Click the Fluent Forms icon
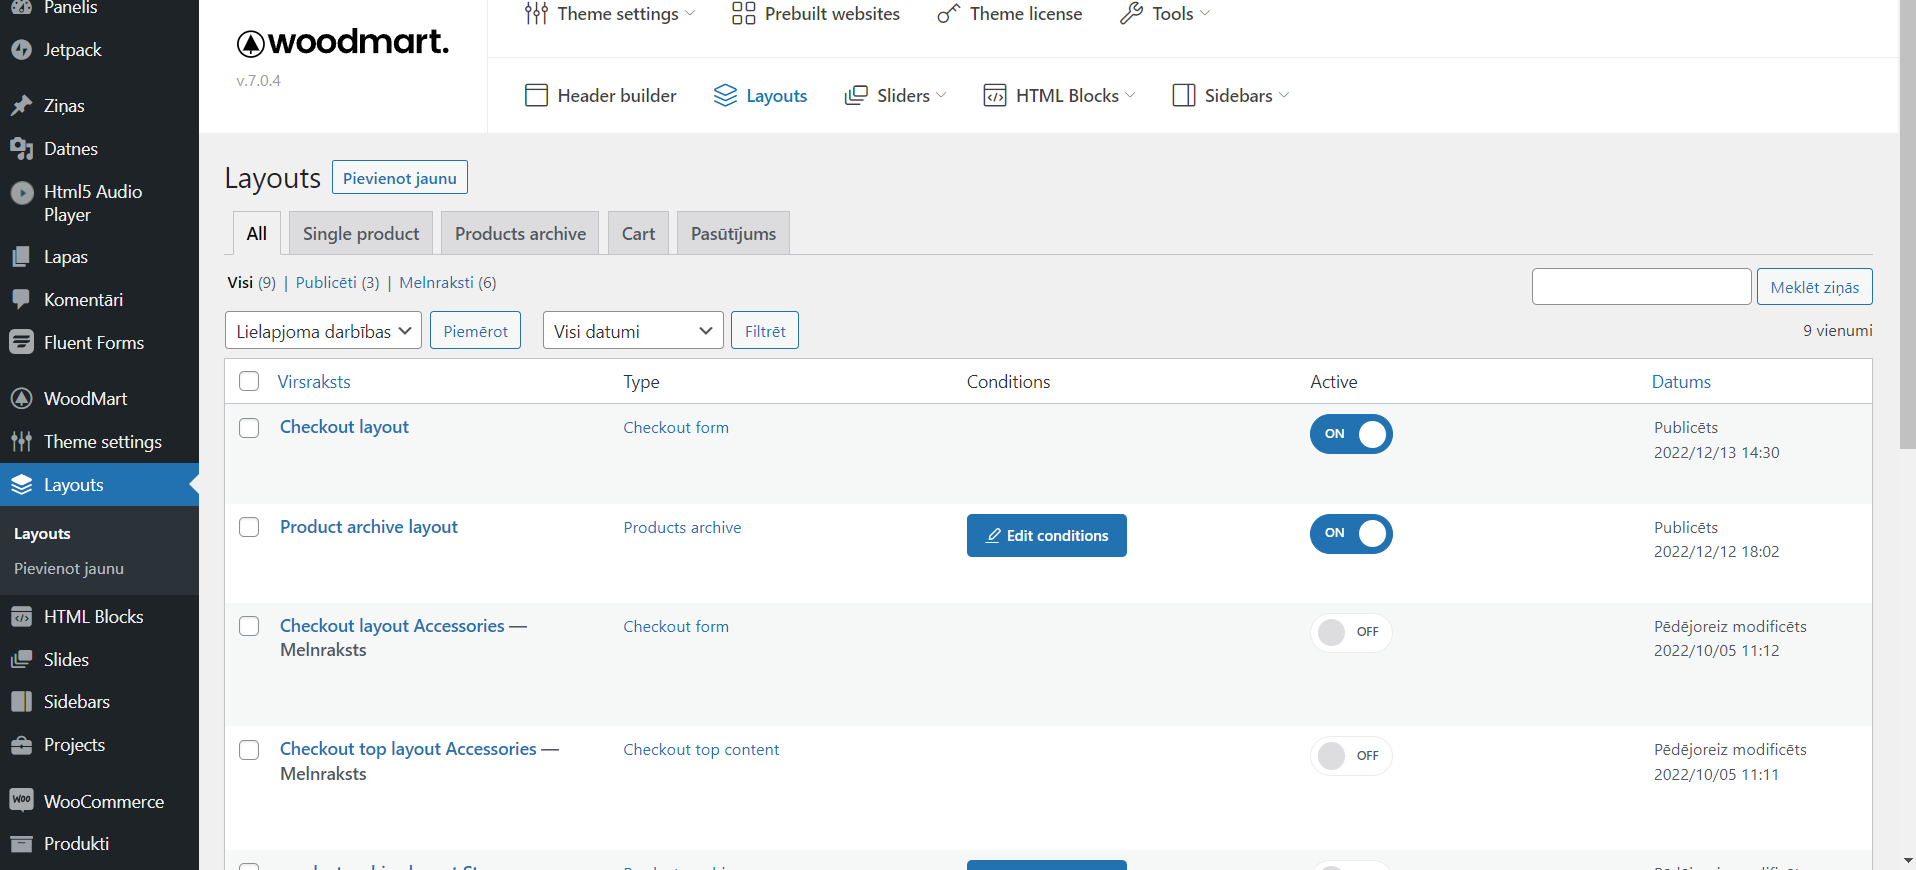Image resolution: width=1916 pixels, height=870 pixels. pos(21,343)
